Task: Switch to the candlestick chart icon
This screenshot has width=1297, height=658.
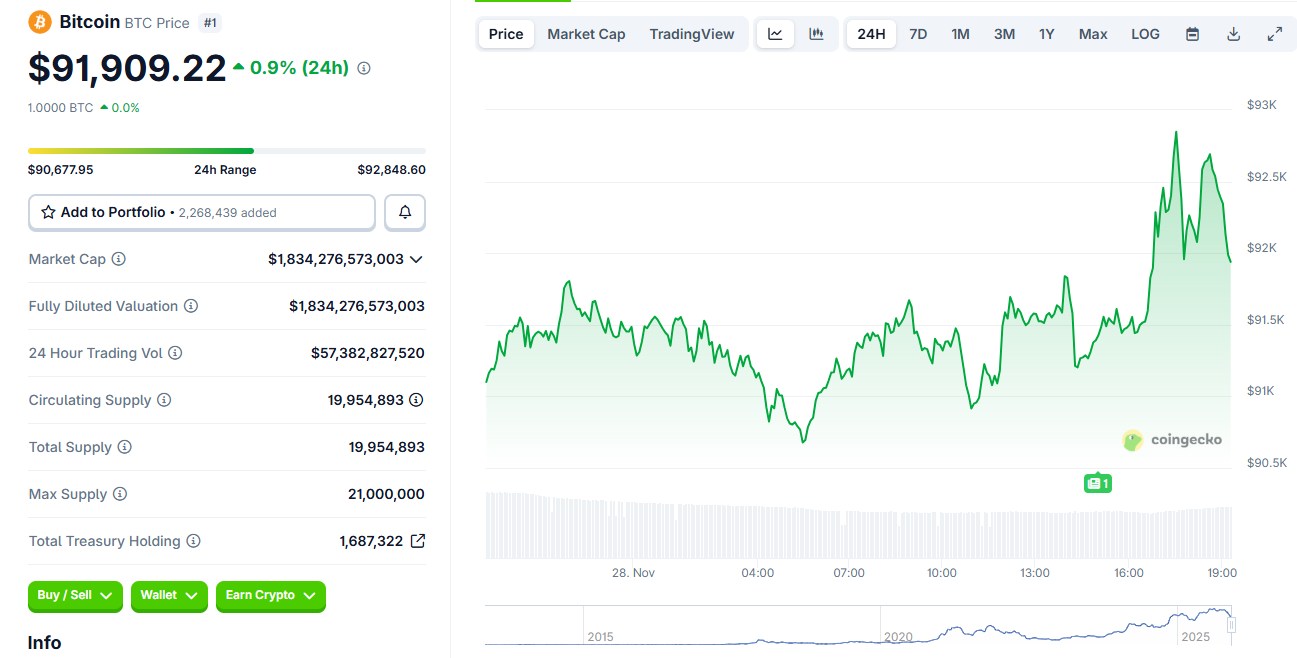Action: [x=817, y=33]
